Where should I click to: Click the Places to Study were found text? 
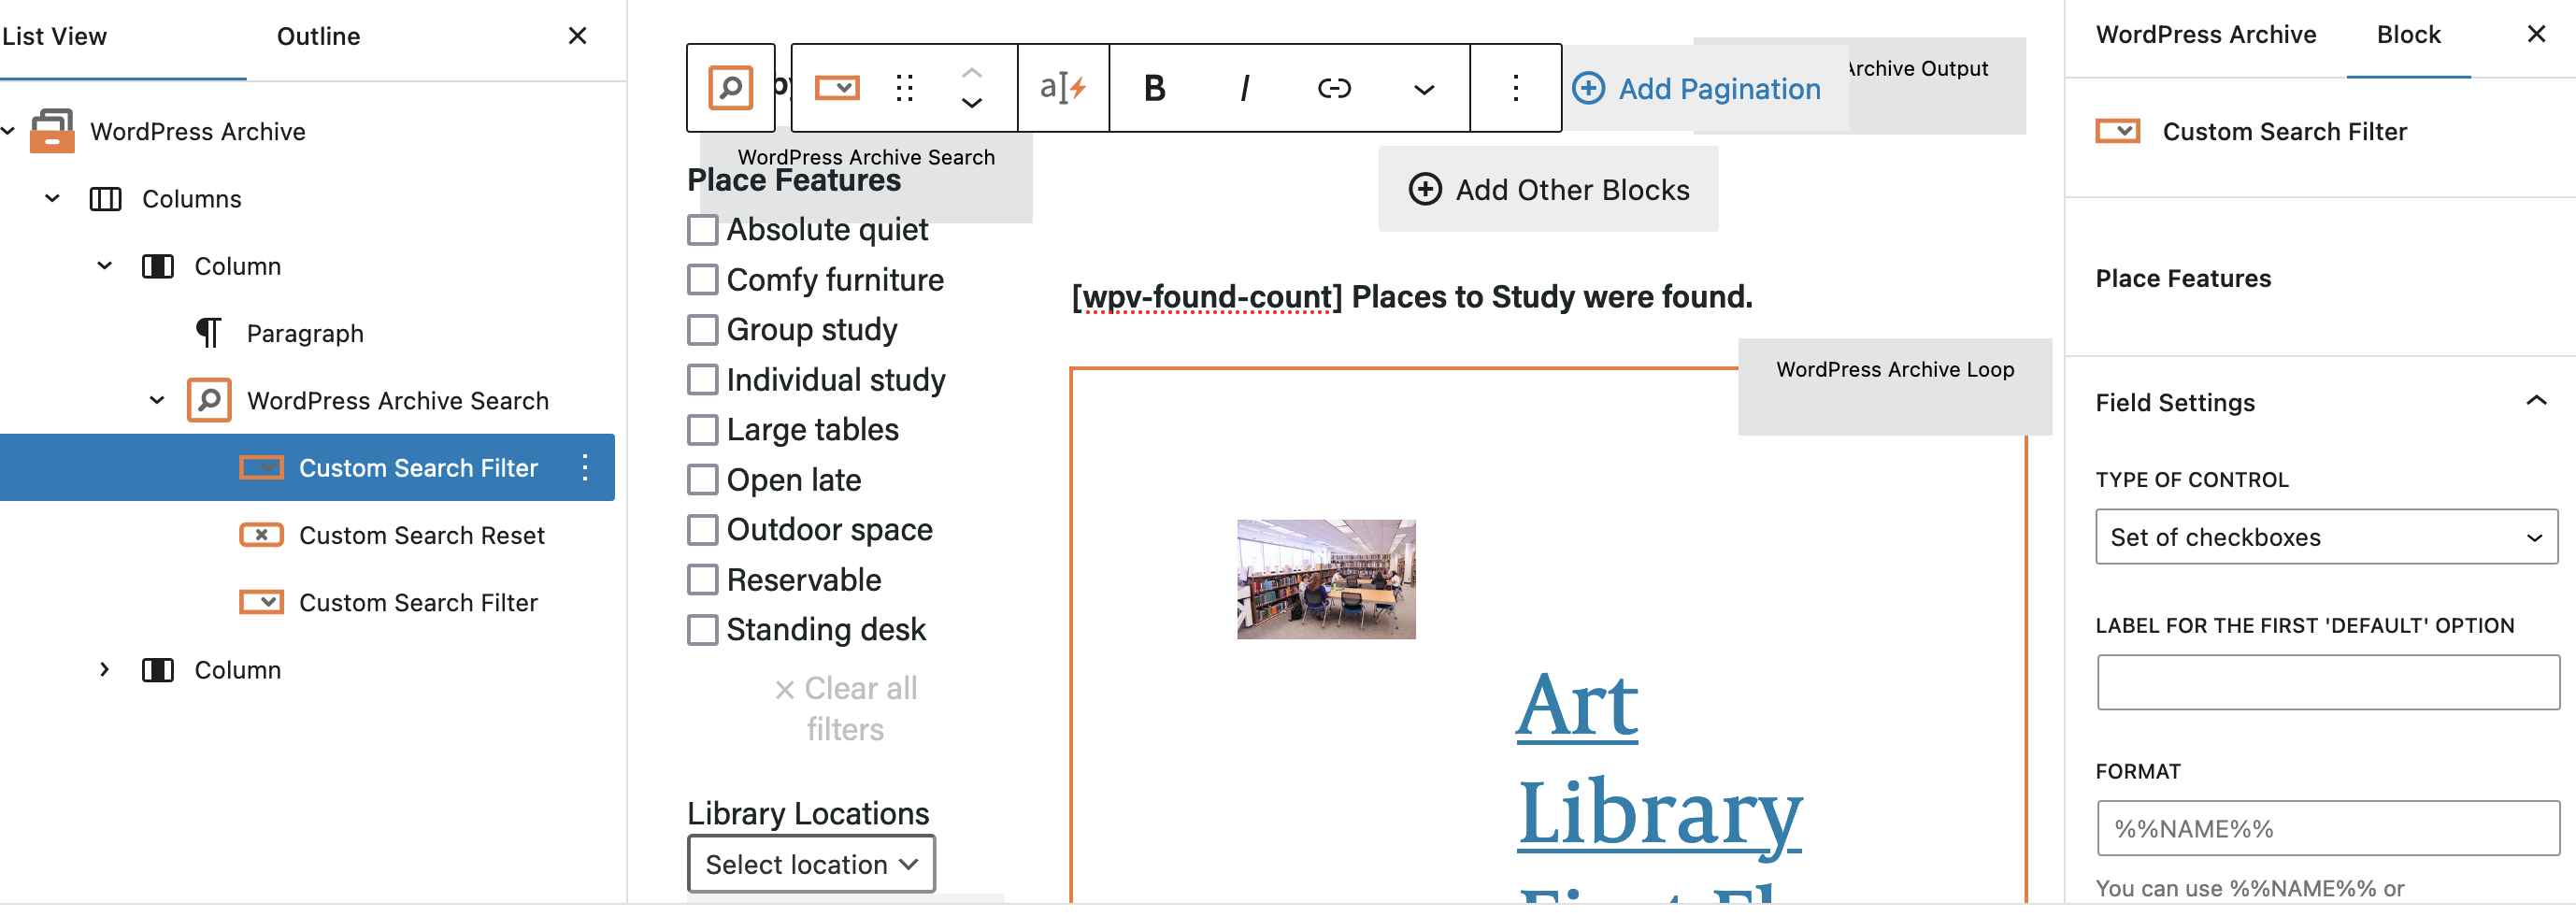click(1551, 297)
